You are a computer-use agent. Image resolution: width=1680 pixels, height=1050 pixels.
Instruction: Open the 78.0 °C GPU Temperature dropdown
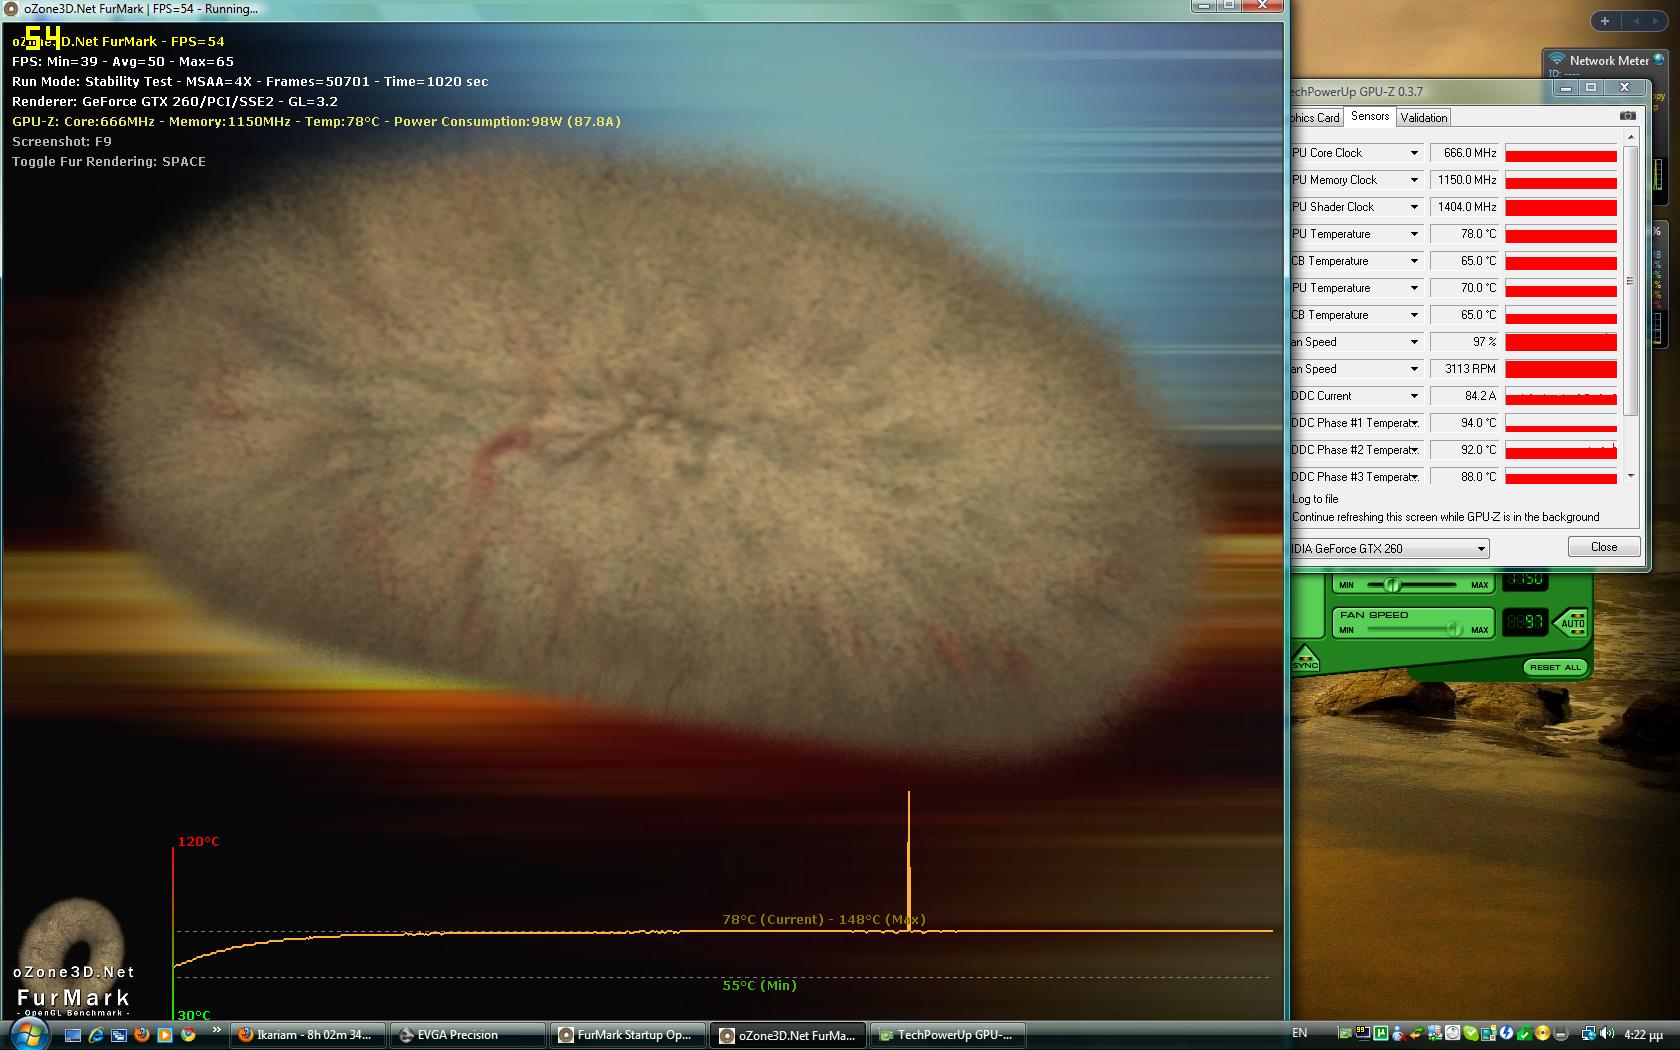pos(1414,234)
